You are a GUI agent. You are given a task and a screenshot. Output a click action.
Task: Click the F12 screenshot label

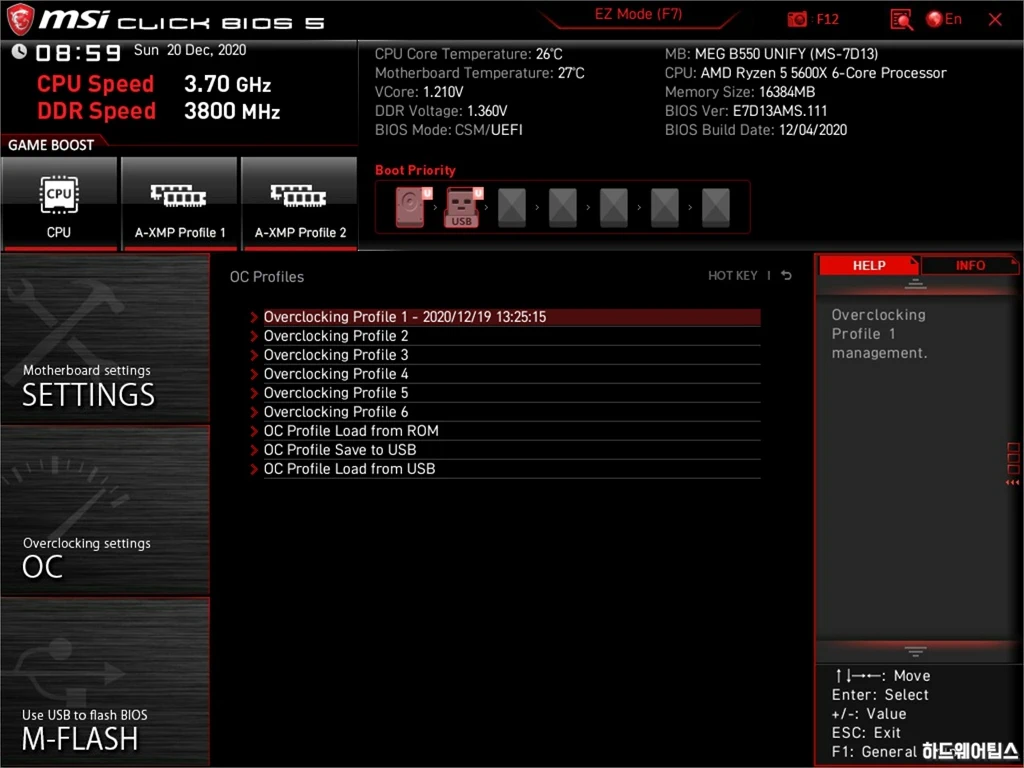click(827, 19)
